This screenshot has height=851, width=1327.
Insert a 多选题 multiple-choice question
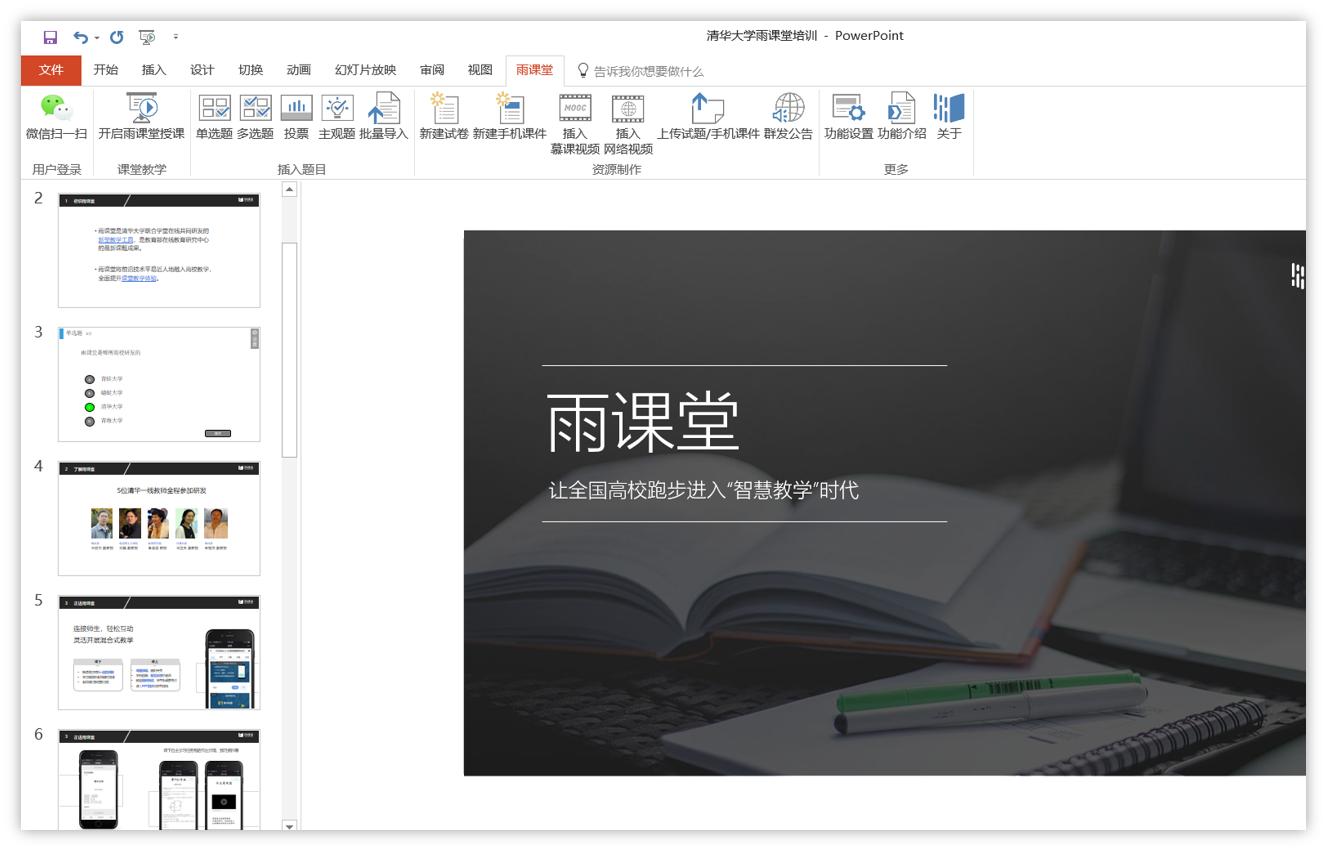255,117
